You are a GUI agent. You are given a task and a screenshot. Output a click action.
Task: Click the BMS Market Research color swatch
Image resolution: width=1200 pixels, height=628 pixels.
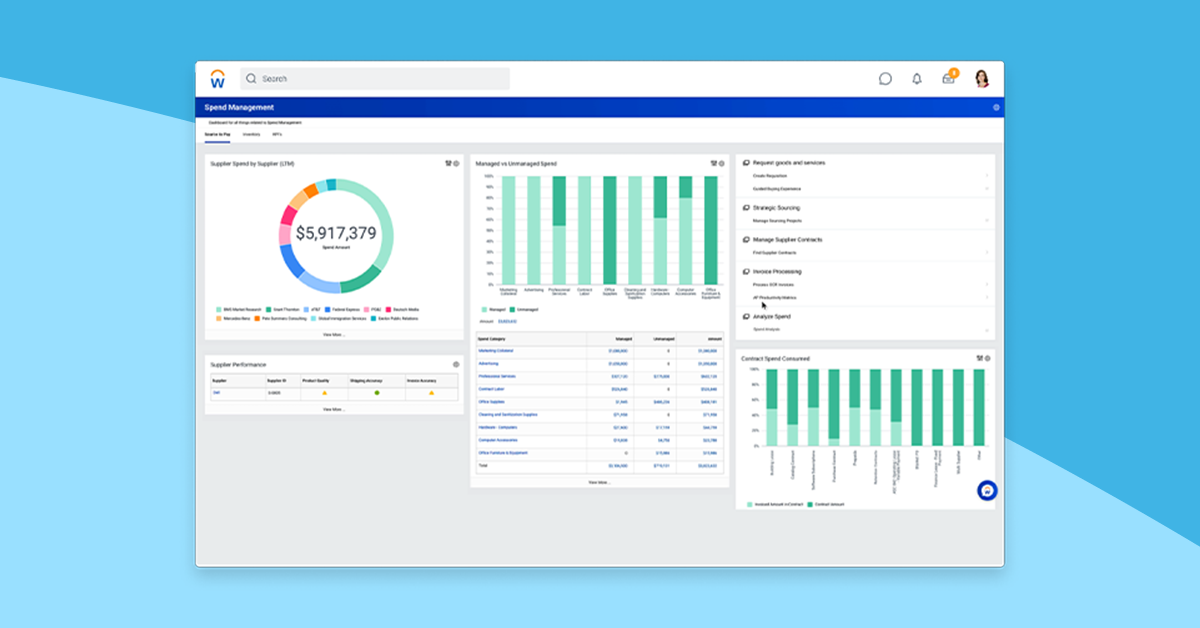coord(218,310)
